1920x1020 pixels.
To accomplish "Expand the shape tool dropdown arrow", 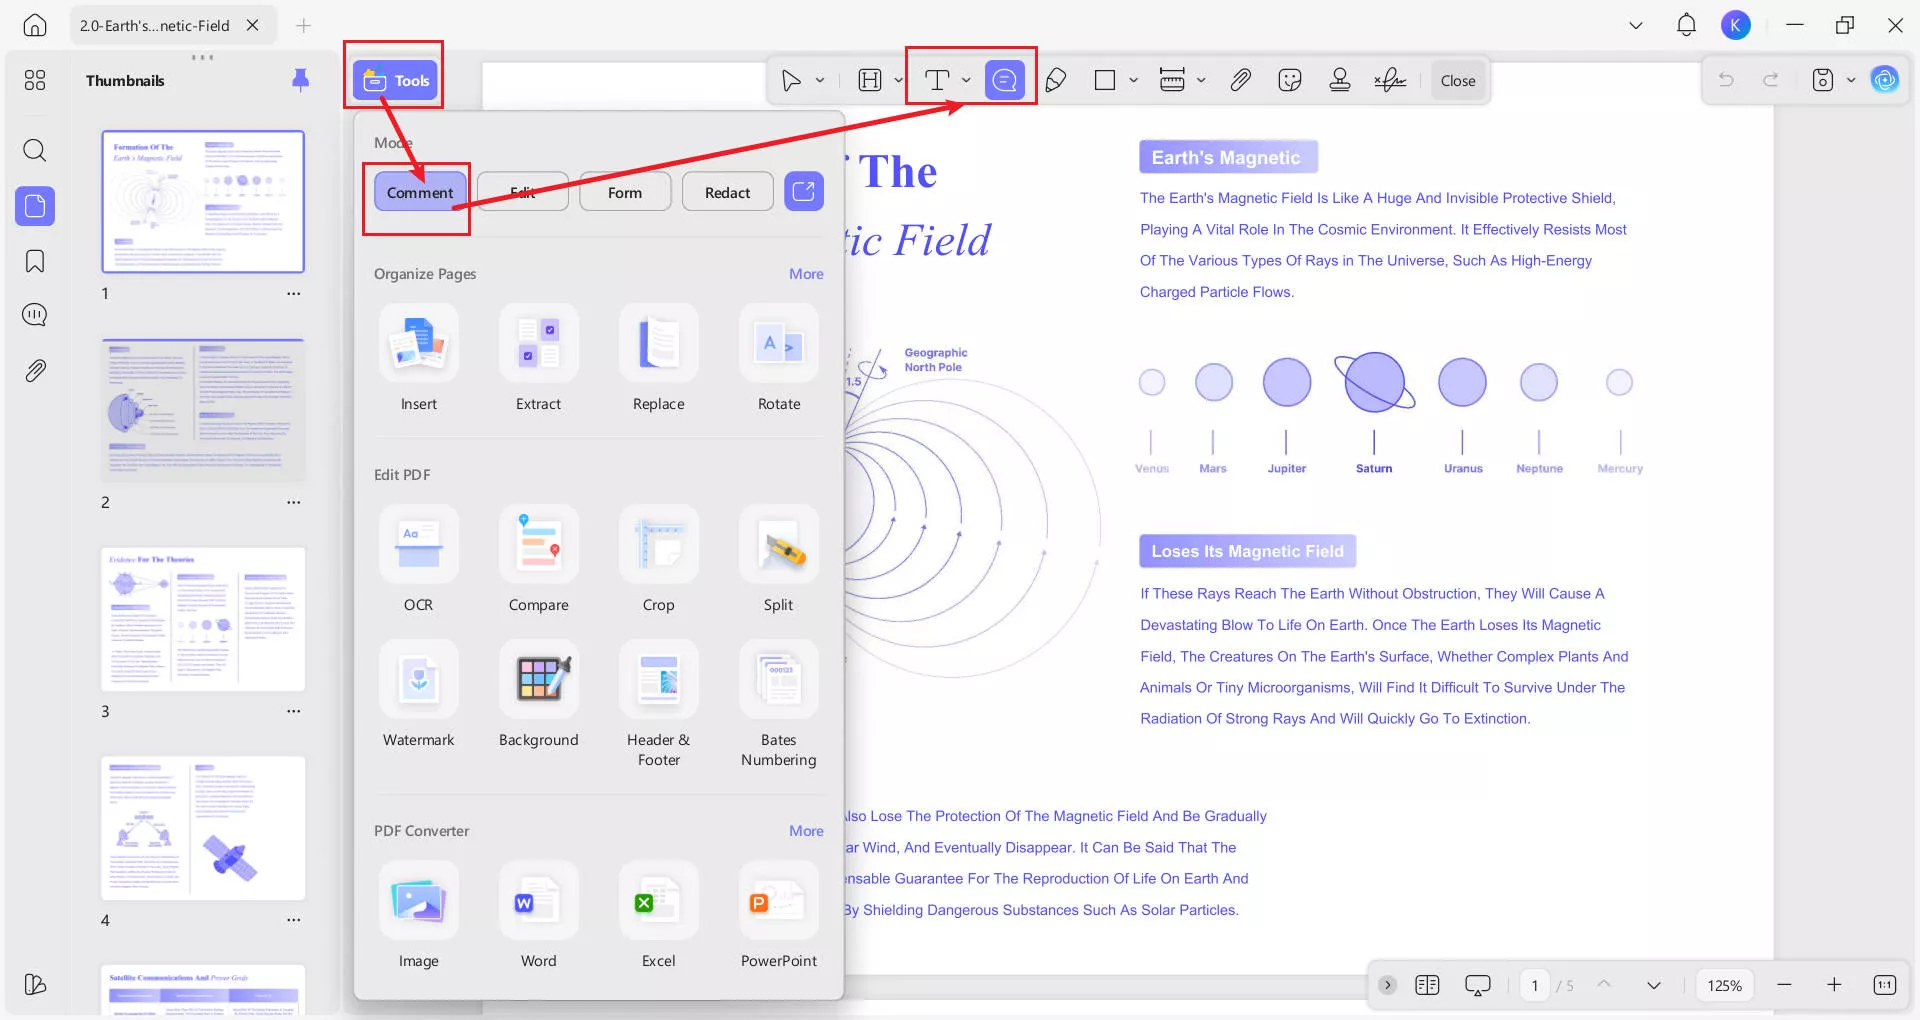I will tap(1133, 80).
